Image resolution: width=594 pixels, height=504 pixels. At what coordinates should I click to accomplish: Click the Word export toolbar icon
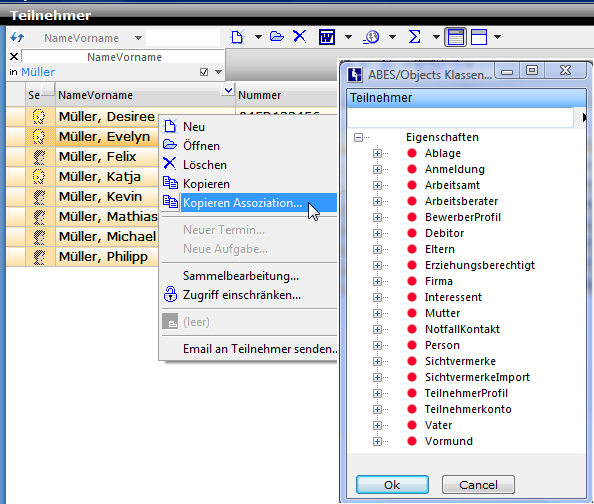(x=327, y=37)
